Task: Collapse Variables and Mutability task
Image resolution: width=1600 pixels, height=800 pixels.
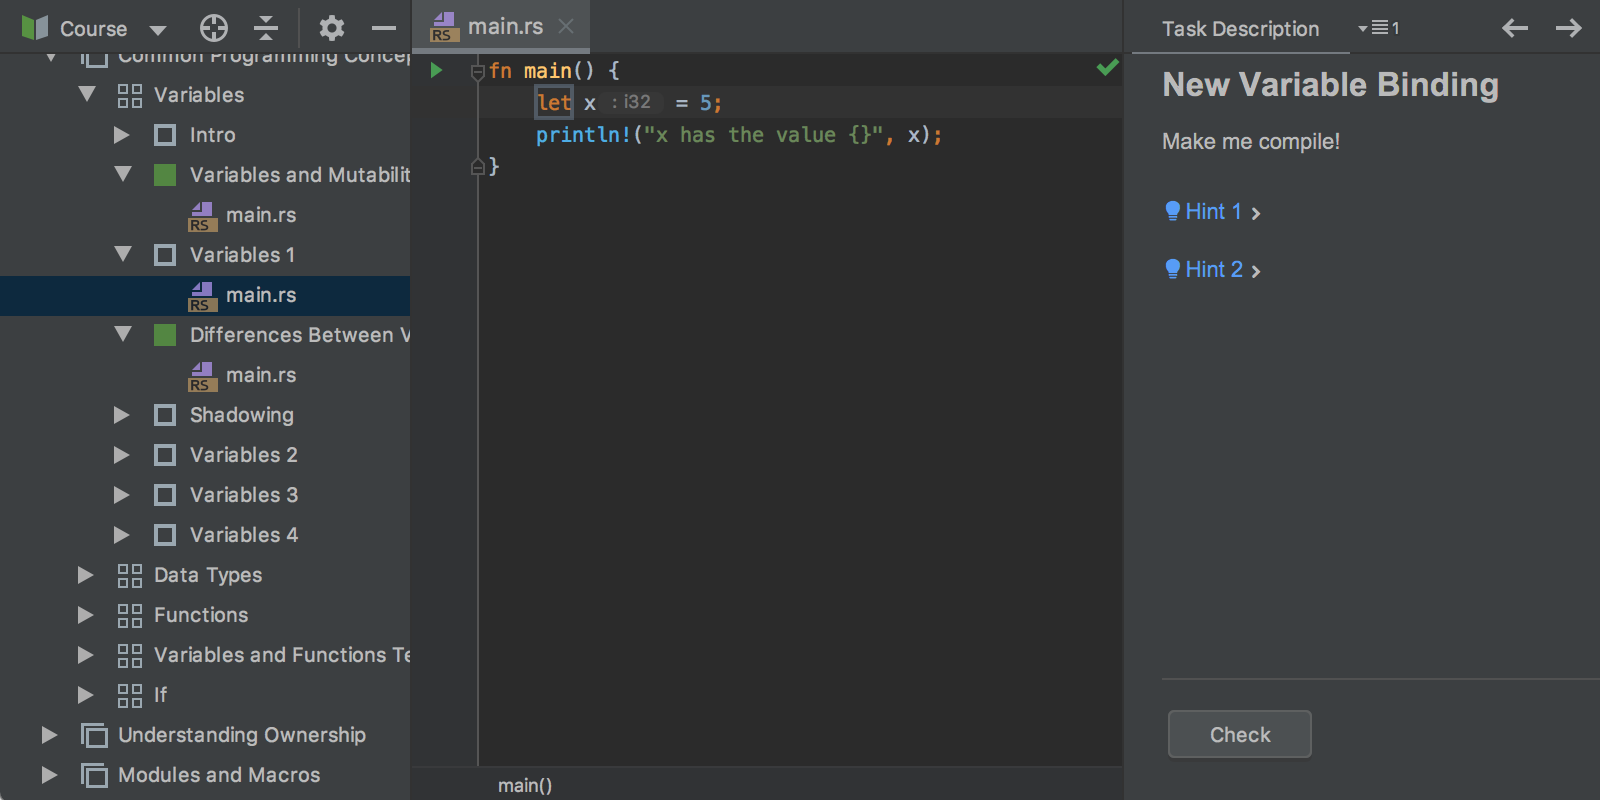Action: (123, 174)
